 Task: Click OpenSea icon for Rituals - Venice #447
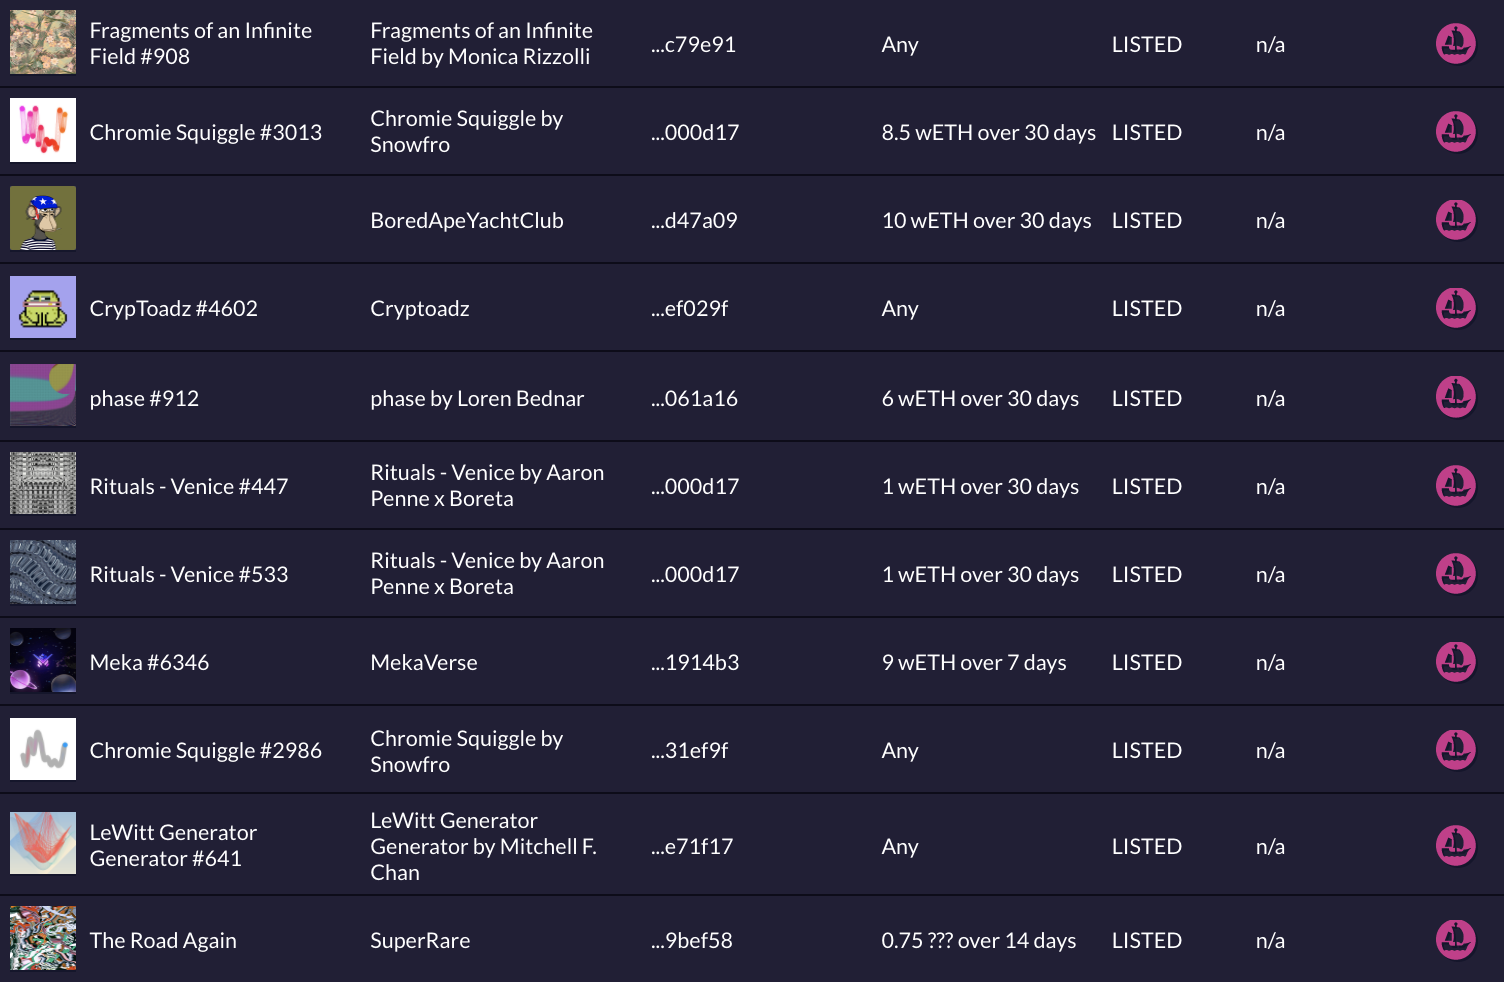pyautogui.click(x=1455, y=486)
